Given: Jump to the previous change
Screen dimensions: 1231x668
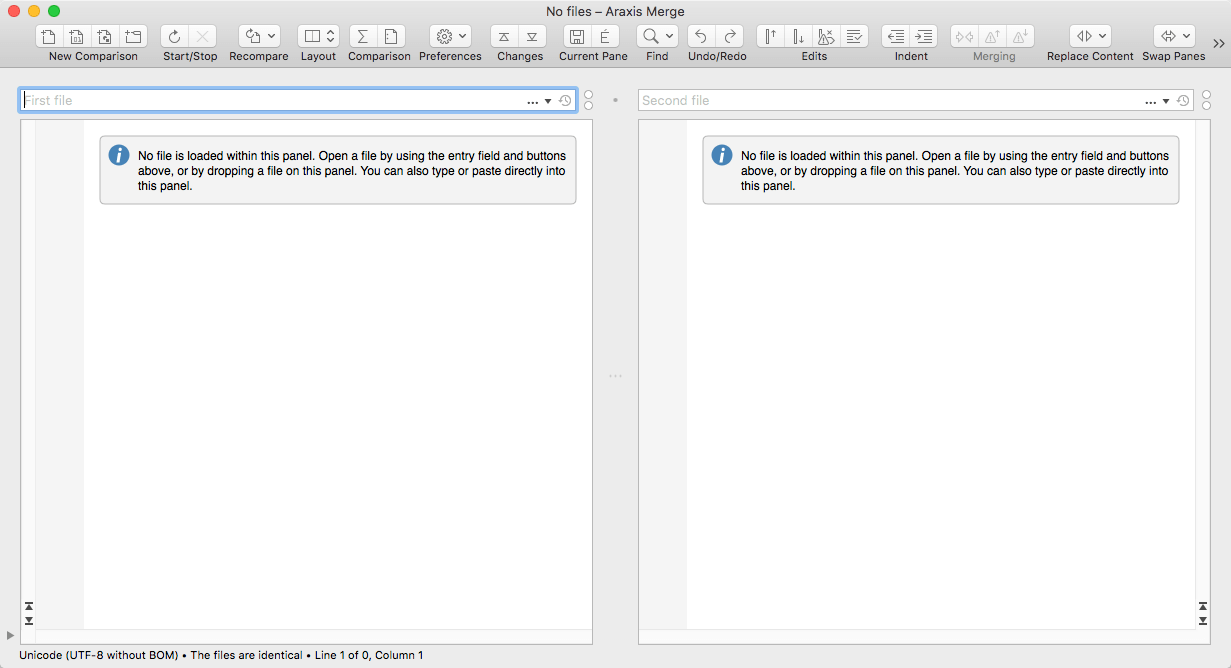Looking at the screenshot, I should [505, 36].
